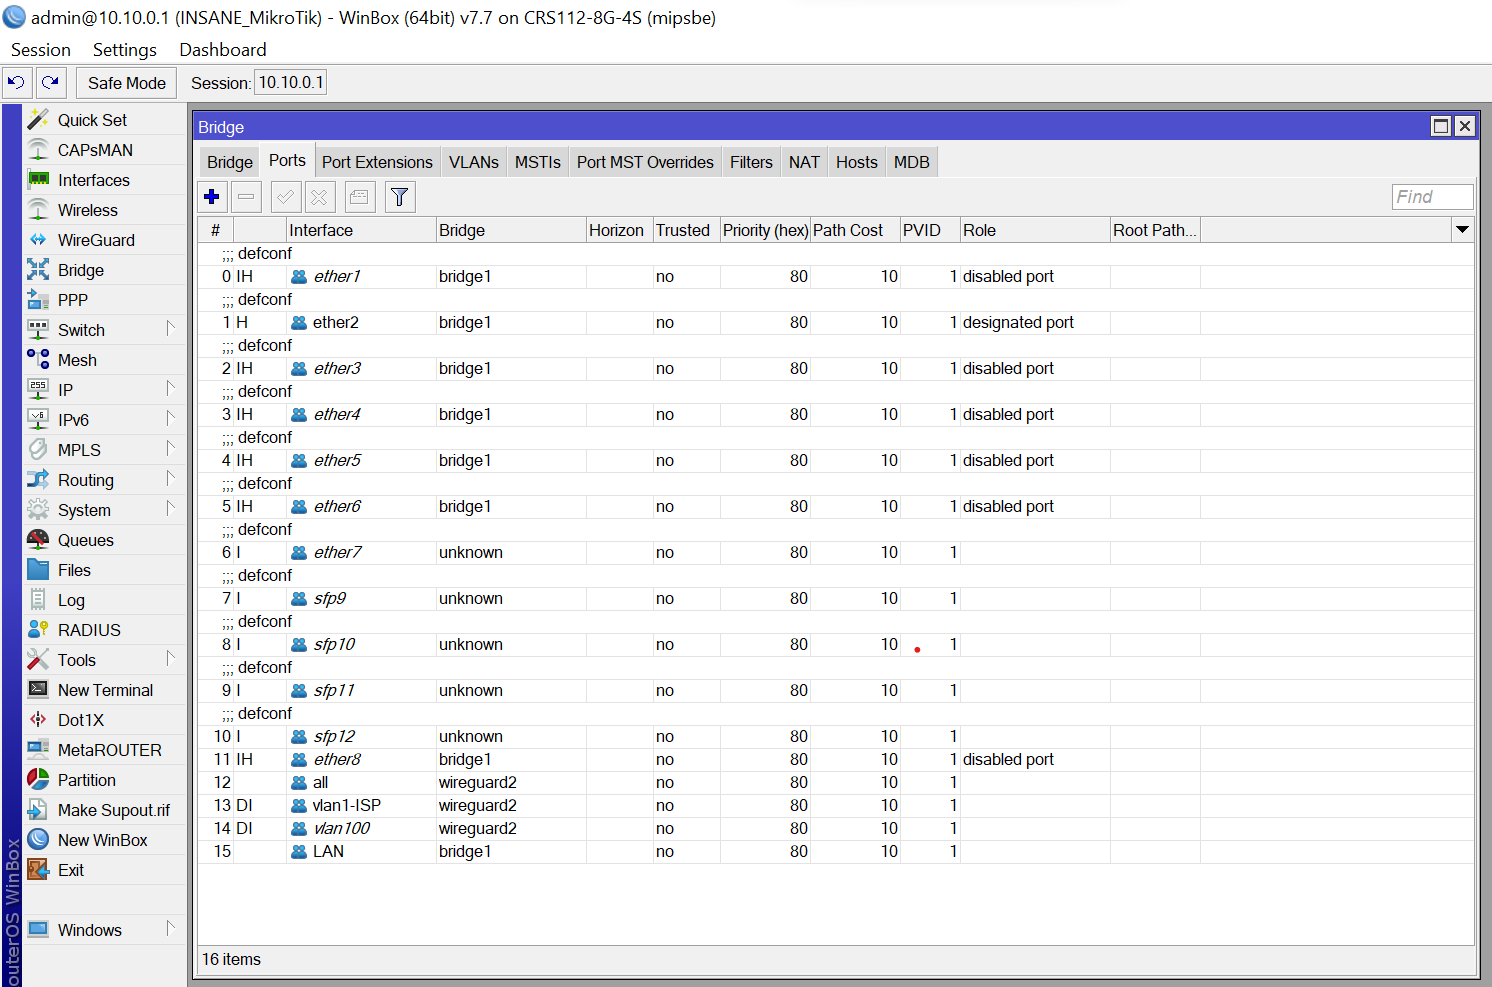Viewport: 1492px width, 987px height.
Task: Open the Dot1X menu icon
Action: (x=38, y=720)
